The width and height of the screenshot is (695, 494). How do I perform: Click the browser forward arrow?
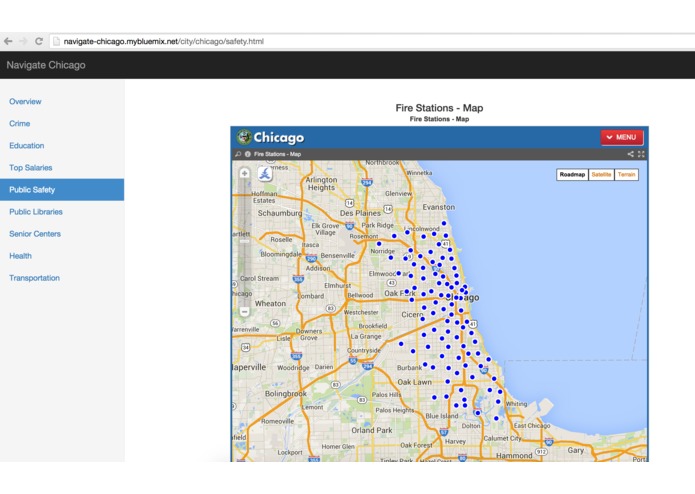point(23,41)
